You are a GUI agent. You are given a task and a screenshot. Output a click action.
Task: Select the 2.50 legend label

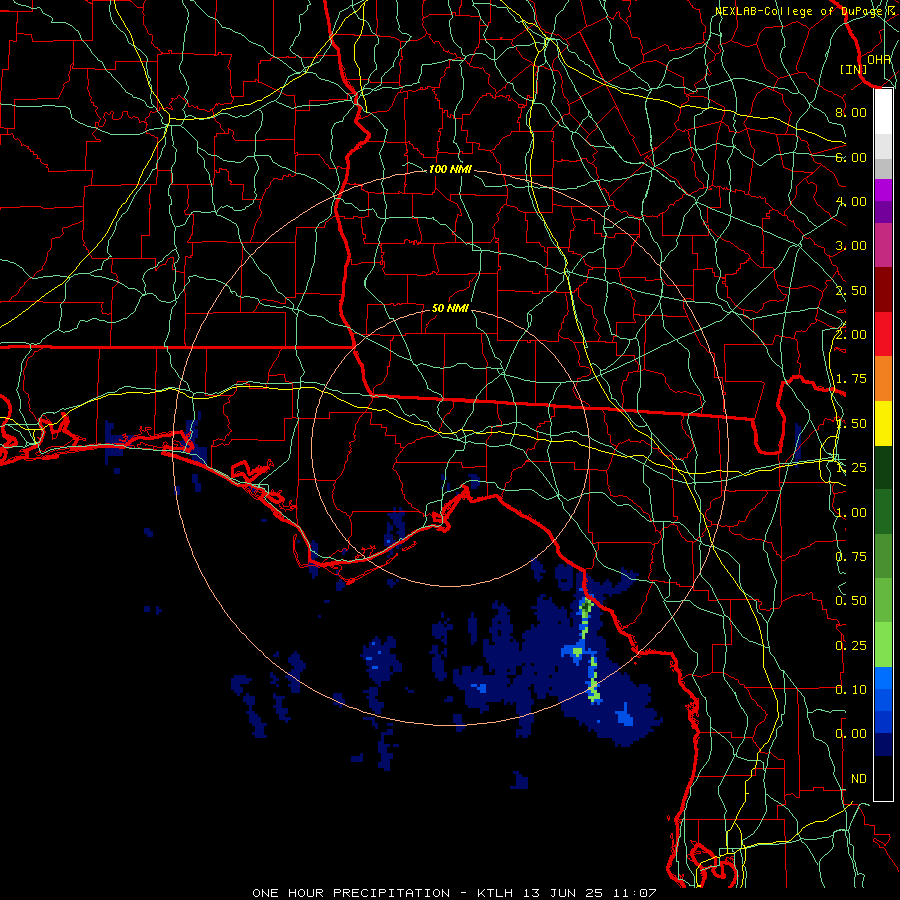(x=851, y=290)
